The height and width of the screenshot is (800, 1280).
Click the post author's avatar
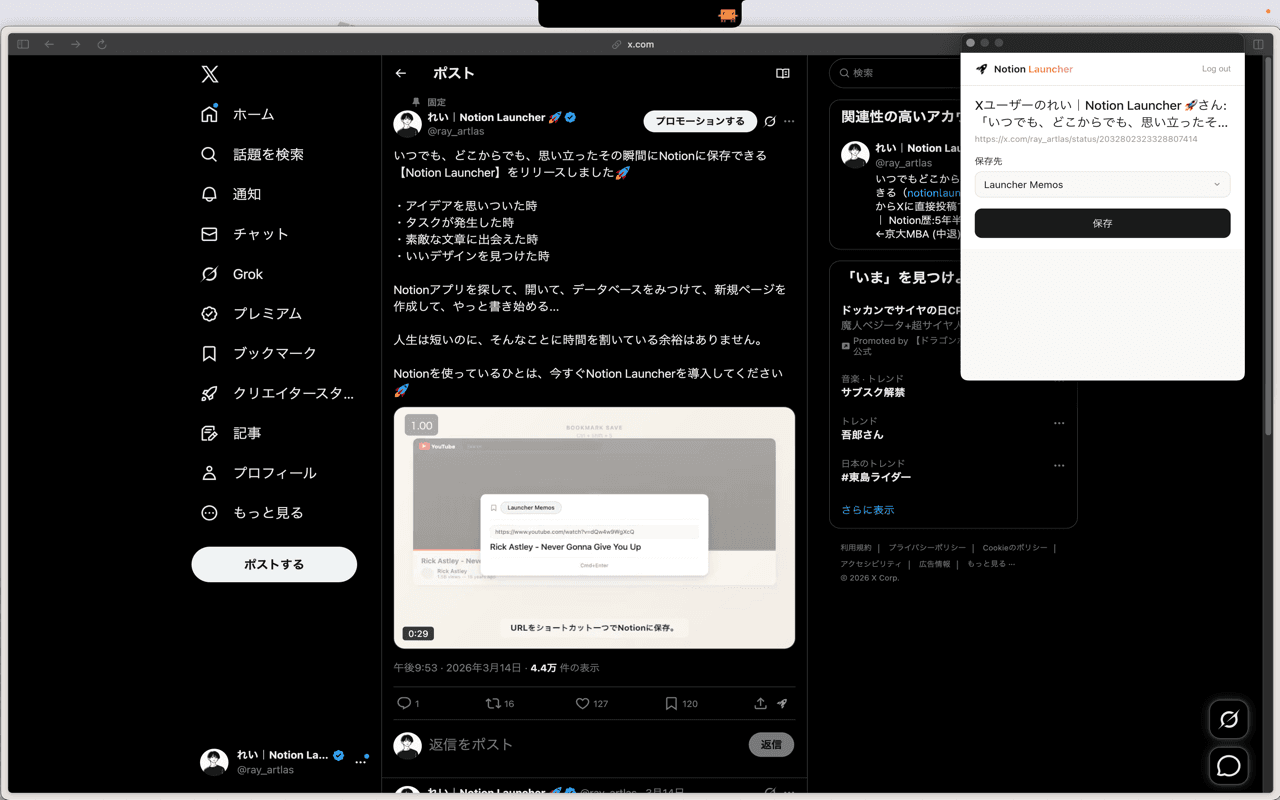click(407, 124)
